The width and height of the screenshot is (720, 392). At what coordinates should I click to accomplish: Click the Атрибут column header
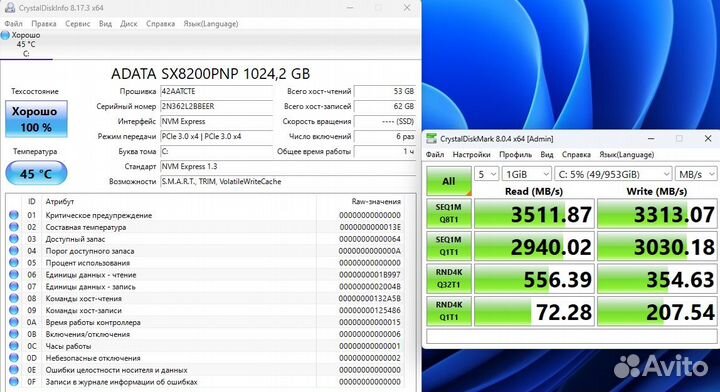pyautogui.click(x=60, y=202)
